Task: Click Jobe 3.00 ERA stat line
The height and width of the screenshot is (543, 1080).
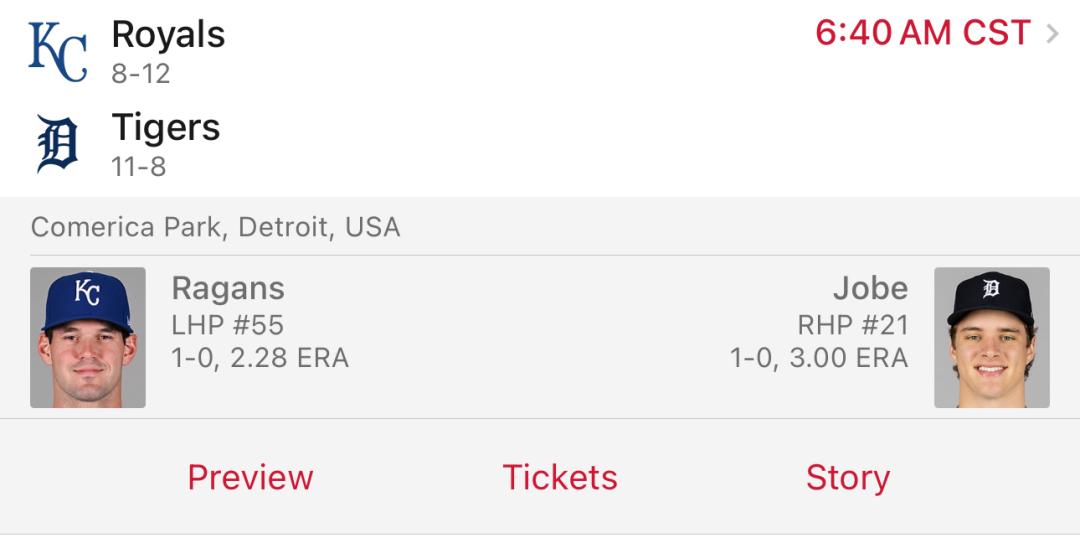Action: (819, 358)
